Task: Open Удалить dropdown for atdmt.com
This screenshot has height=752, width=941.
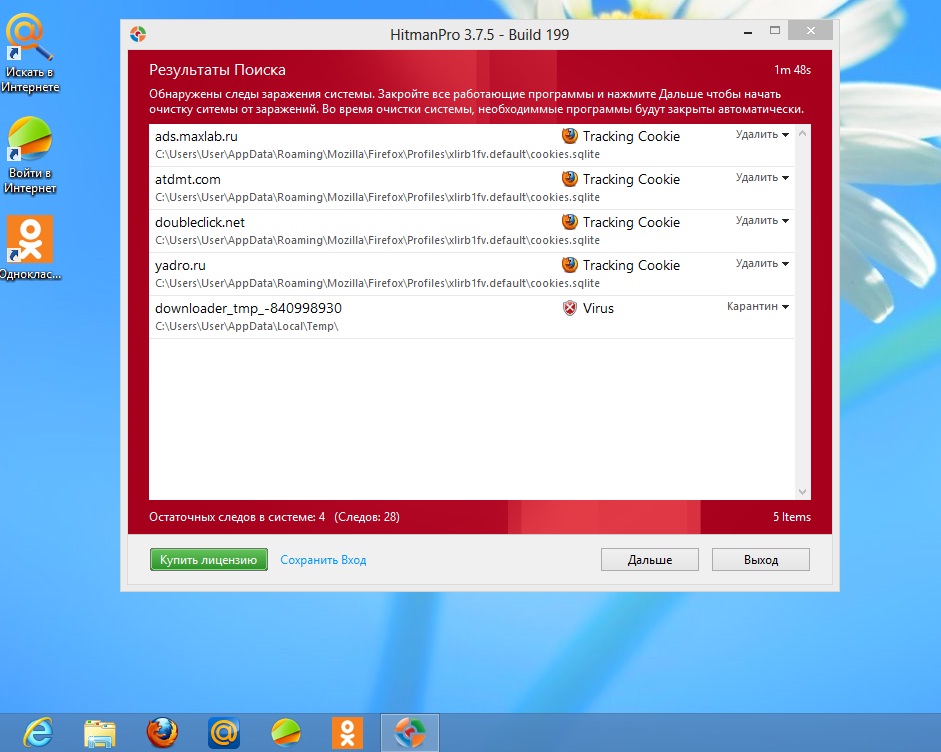Action: [x=762, y=178]
